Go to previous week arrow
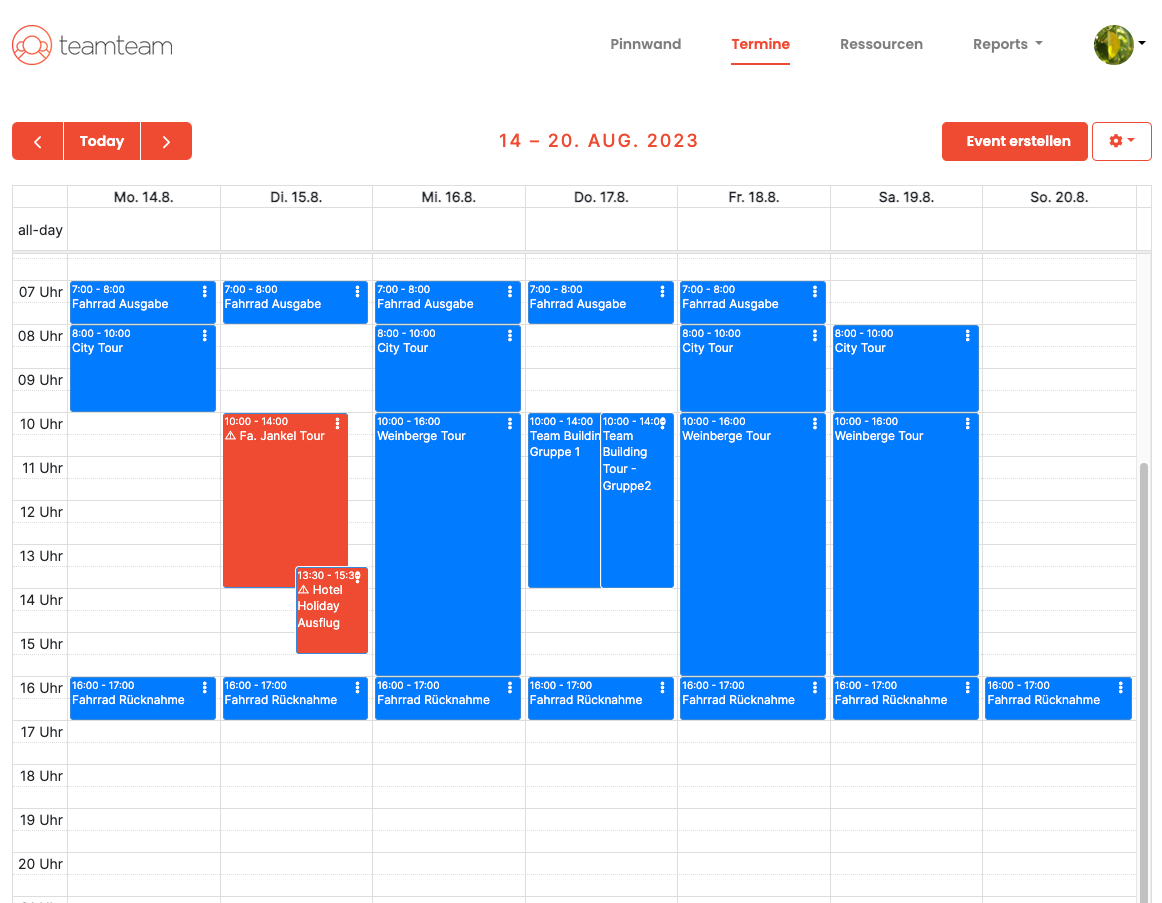The height and width of the screenshot is (903, 1162). tap(38, 141)
